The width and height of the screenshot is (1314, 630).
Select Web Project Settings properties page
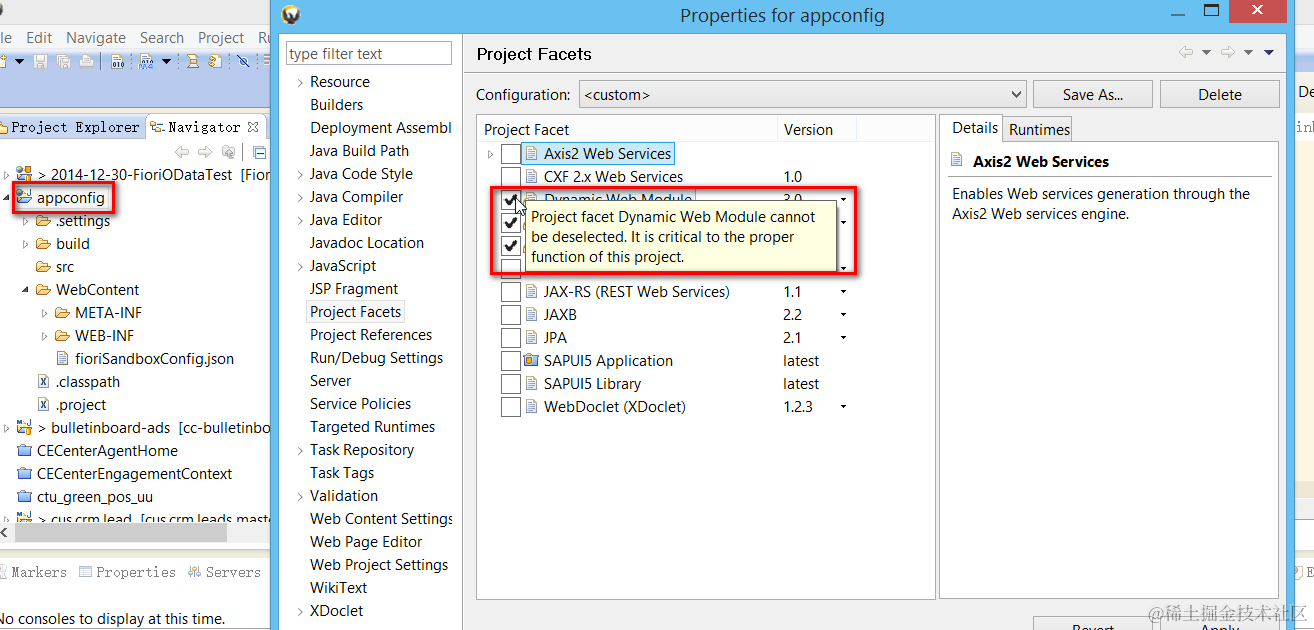coord(379,565)
